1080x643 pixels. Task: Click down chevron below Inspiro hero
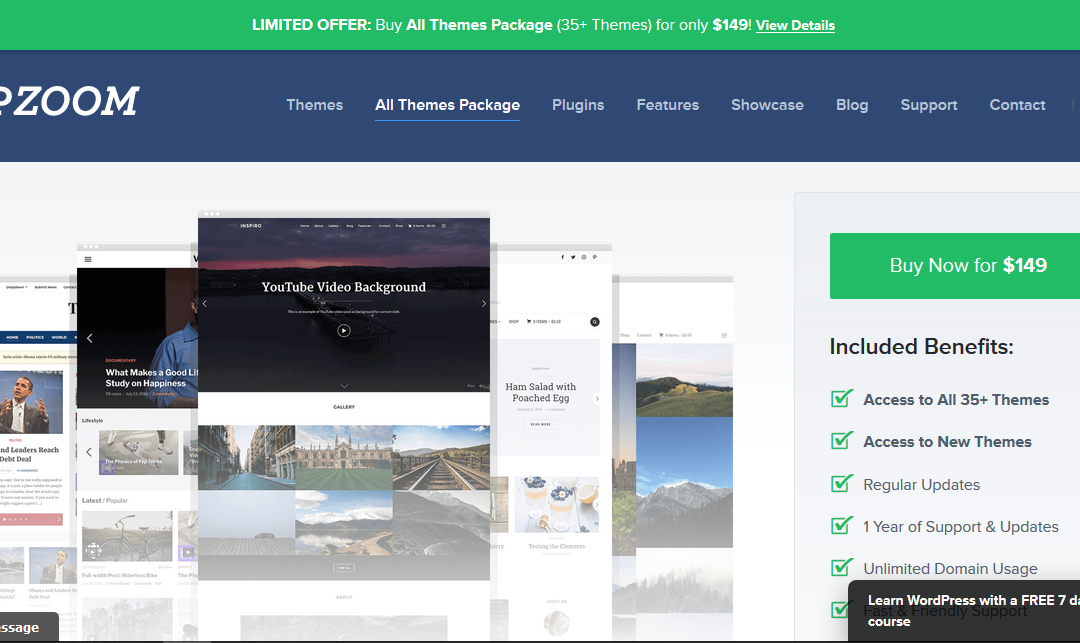point(344,386)
